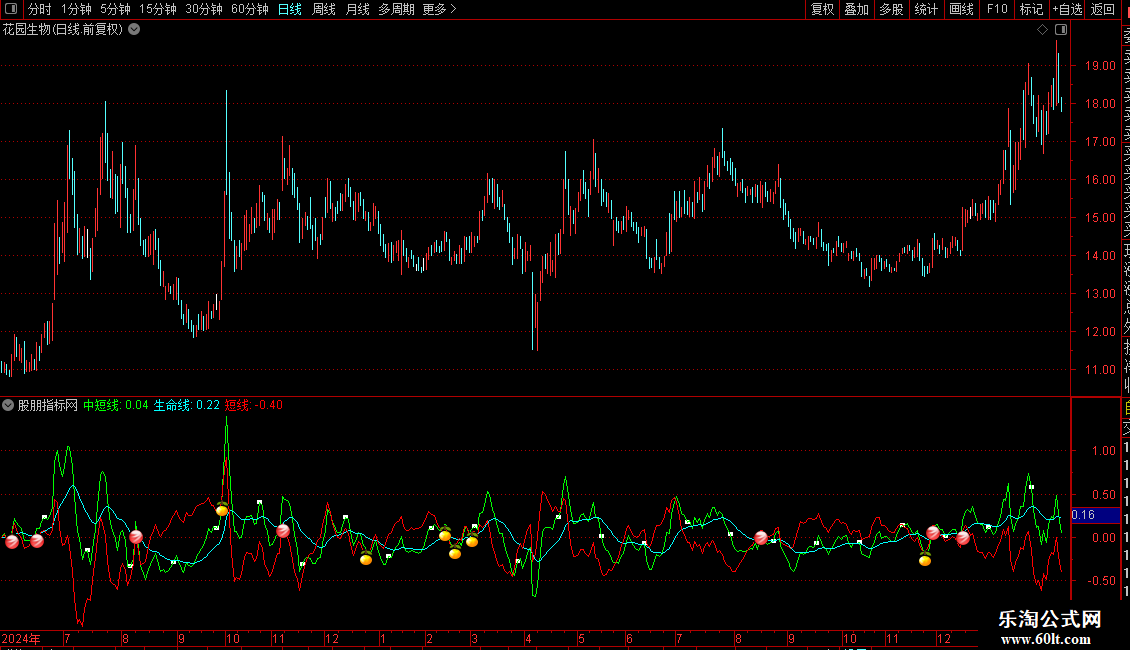
Task: Click the 复权 adjustment button
Action: tap(822, 9)
